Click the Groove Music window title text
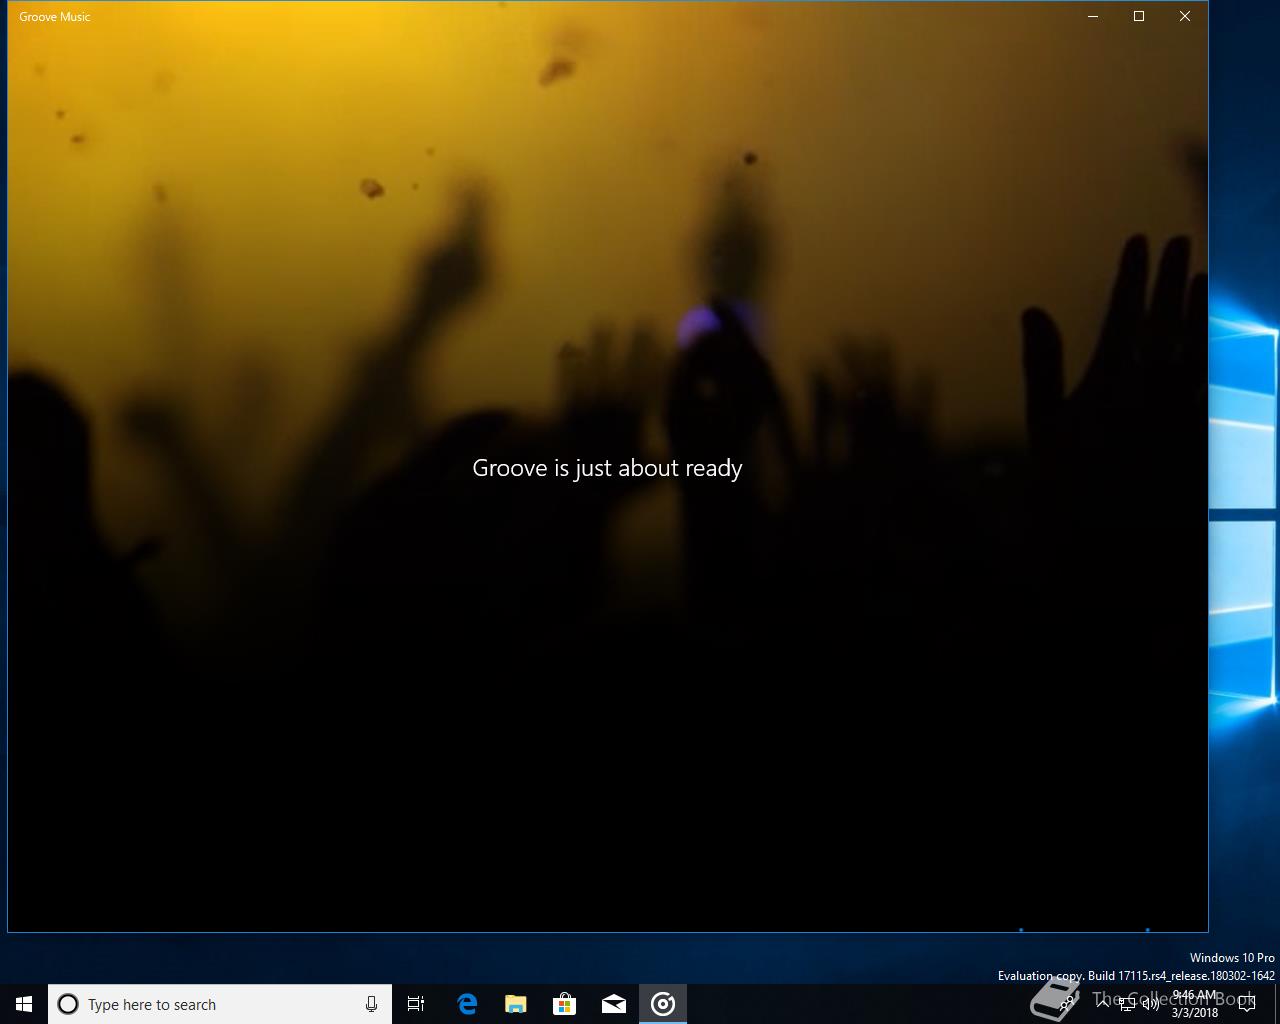The width and height of the screenshot is (1280, 1024). pos(55,17)
